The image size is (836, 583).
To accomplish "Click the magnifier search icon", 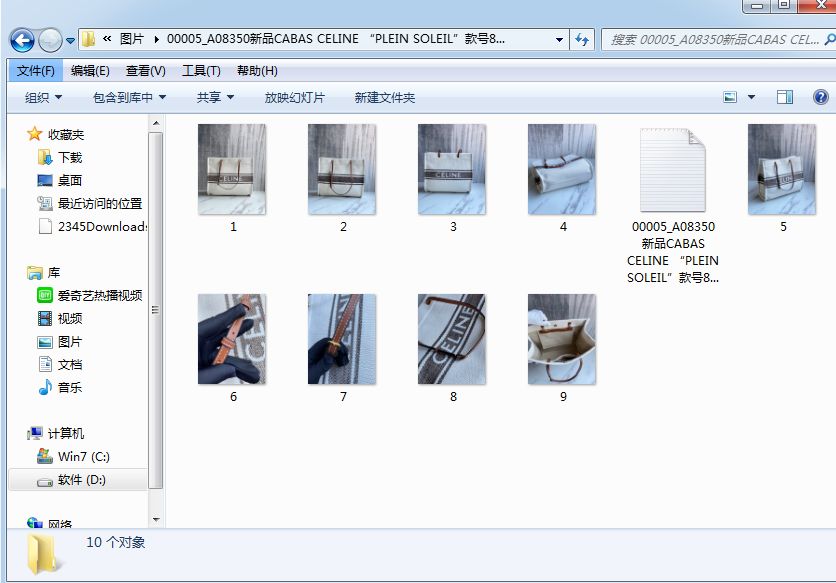I will pyautogui.click(x=830, y=39).
